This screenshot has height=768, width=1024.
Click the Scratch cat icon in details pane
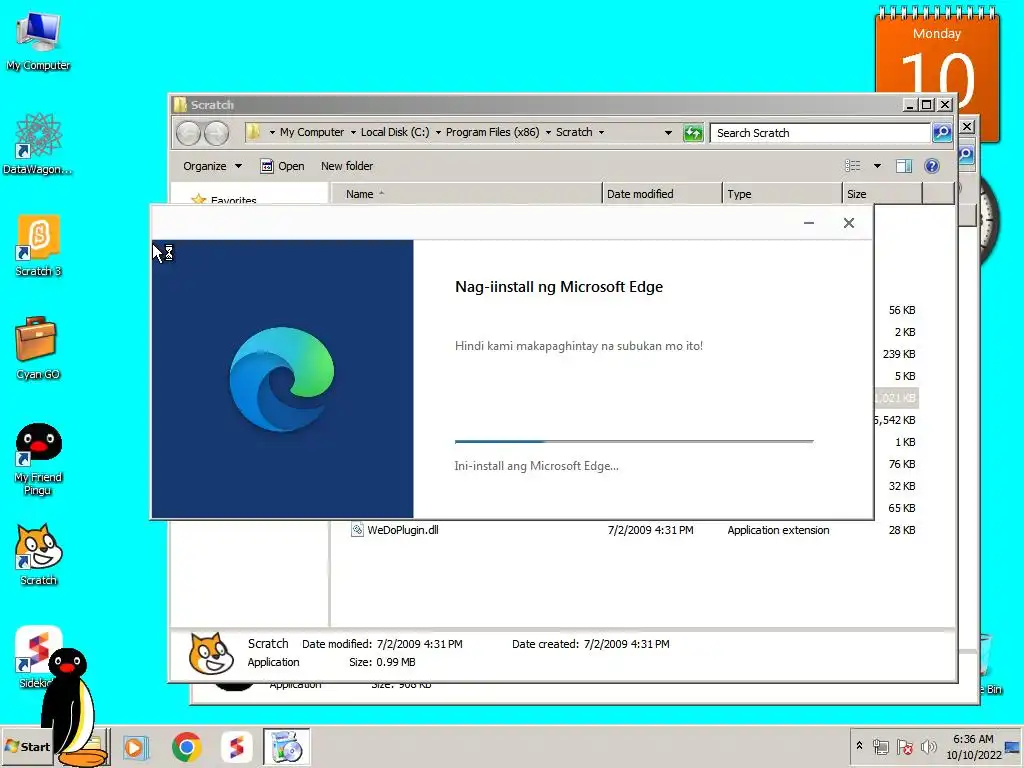click(210, 653)
